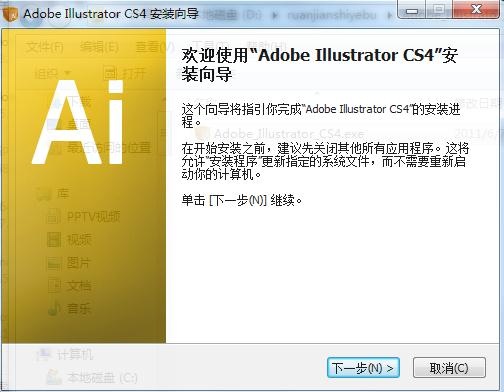Click the title text Adobe Illustrator CS4 安装向导
The height and width of the screenshot is (392, 504).
[x=111, y=14]
